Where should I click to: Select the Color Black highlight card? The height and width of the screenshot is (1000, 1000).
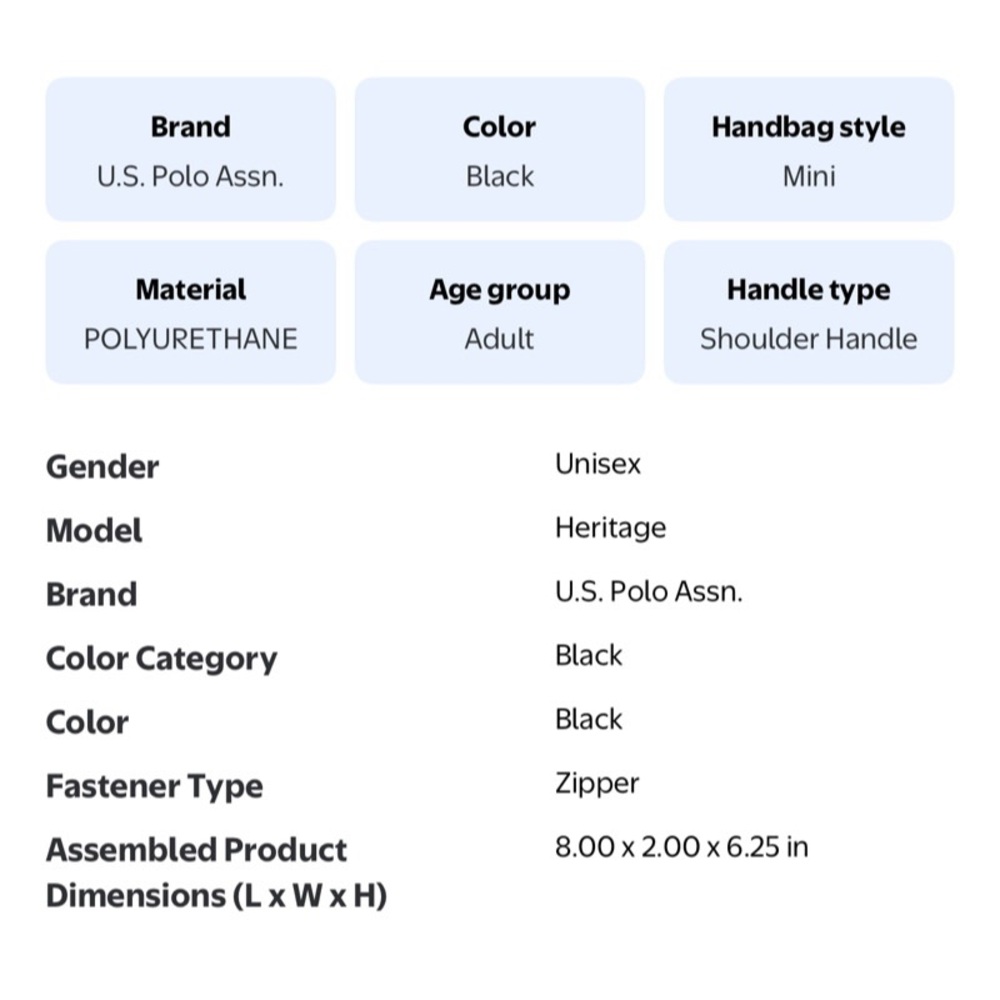[x=499, y=150]
